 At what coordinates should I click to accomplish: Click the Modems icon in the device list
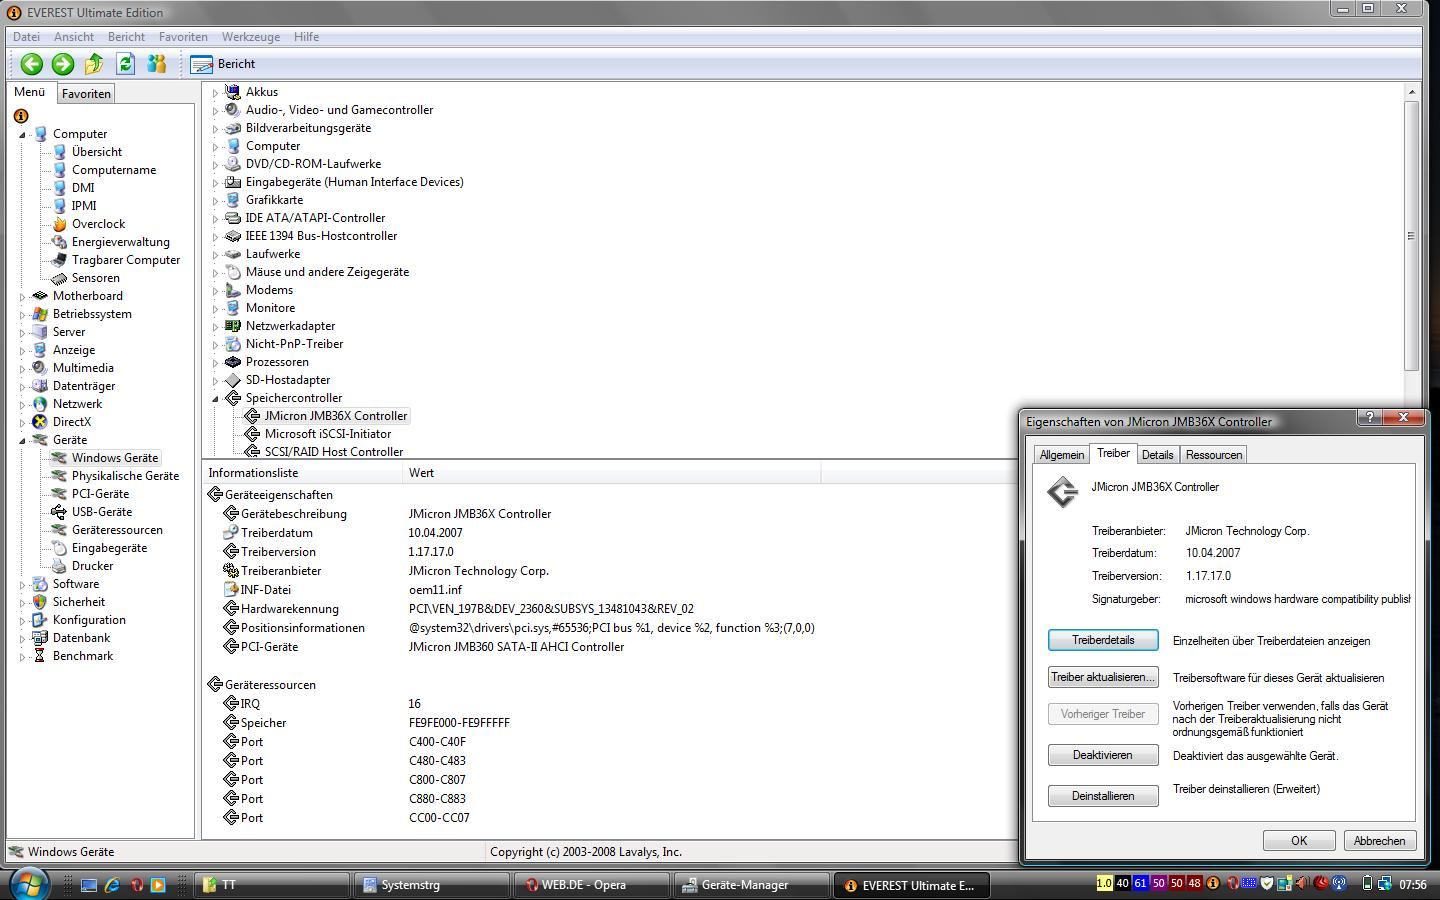pyautogui.click(x=233, y=290)
